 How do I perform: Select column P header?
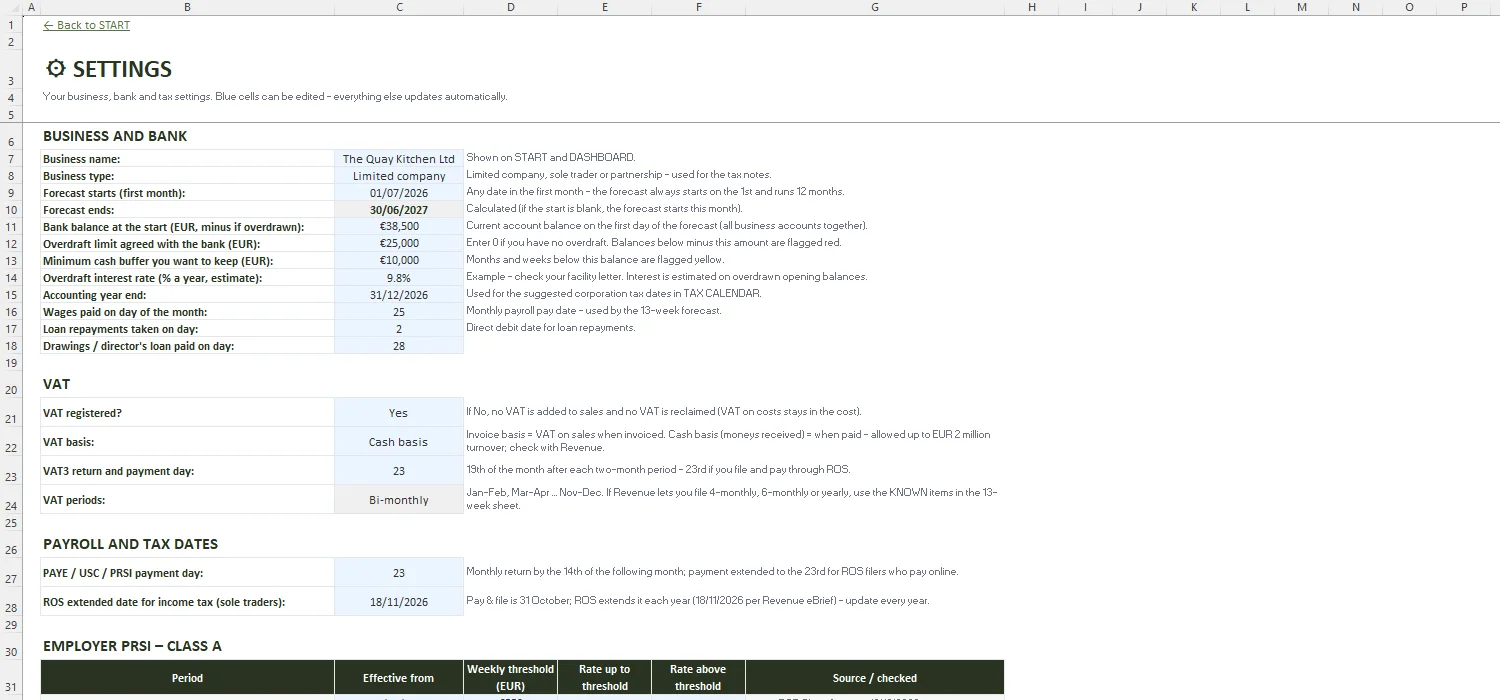coord(1464,7)
